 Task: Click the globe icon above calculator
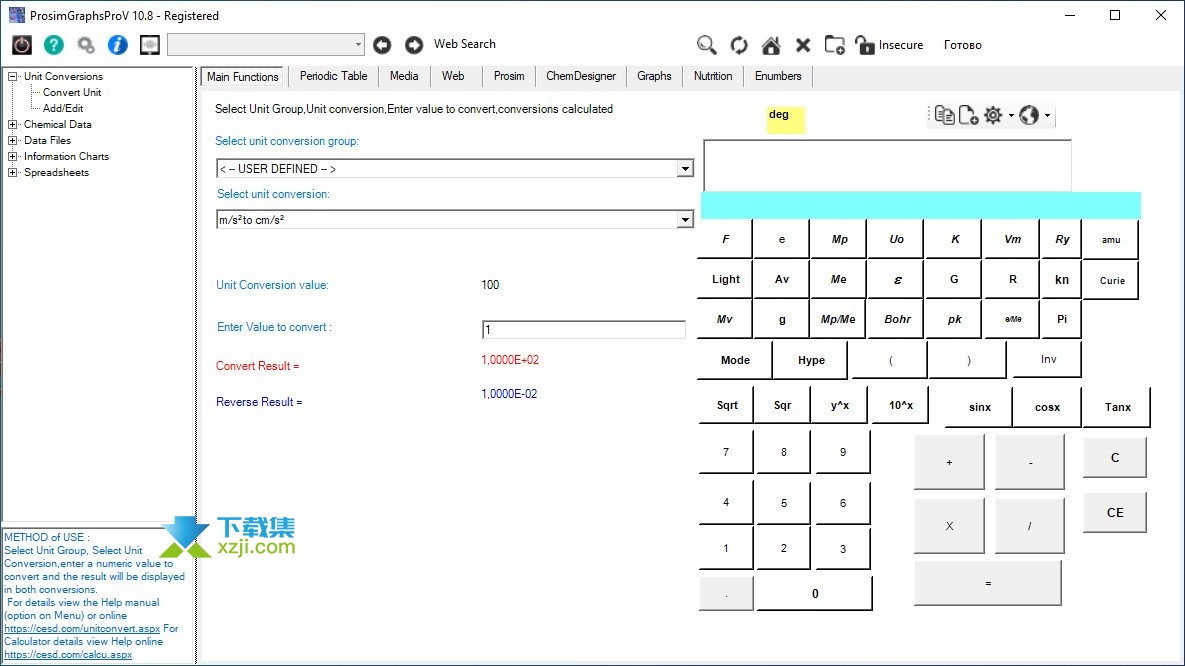coord(1029,115)
